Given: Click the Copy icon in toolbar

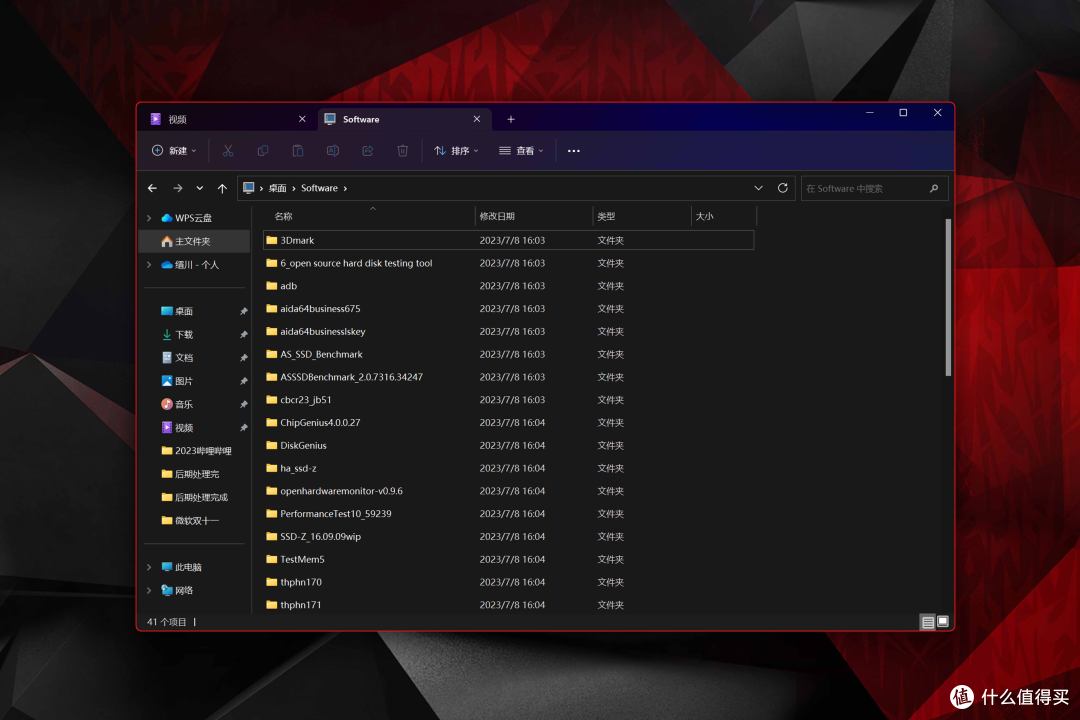Looking at the screenshot, I should (x=262, y=151).
